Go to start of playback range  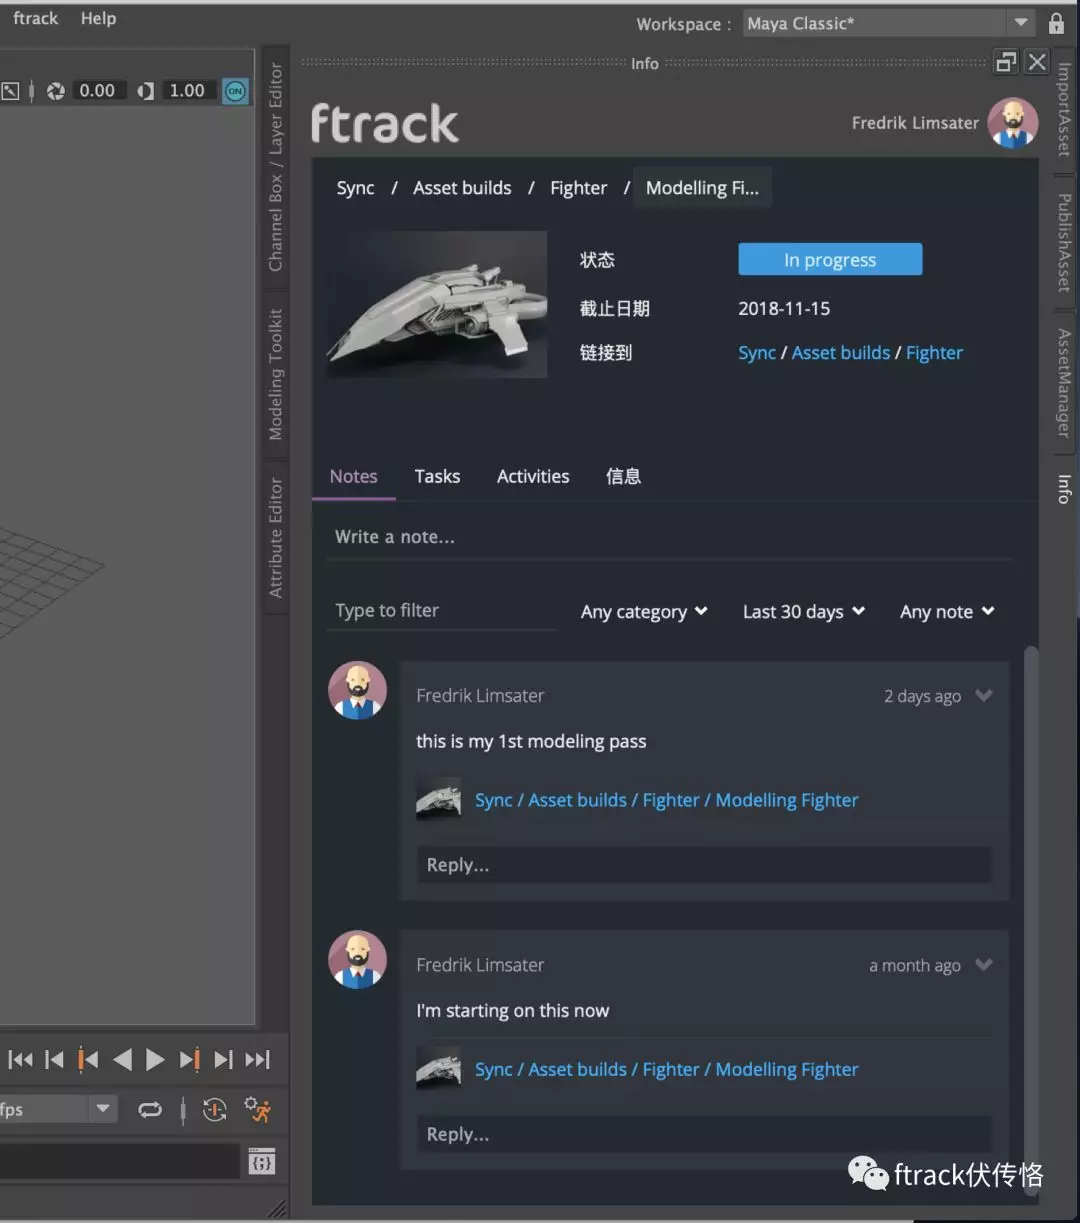[20, 1060]
